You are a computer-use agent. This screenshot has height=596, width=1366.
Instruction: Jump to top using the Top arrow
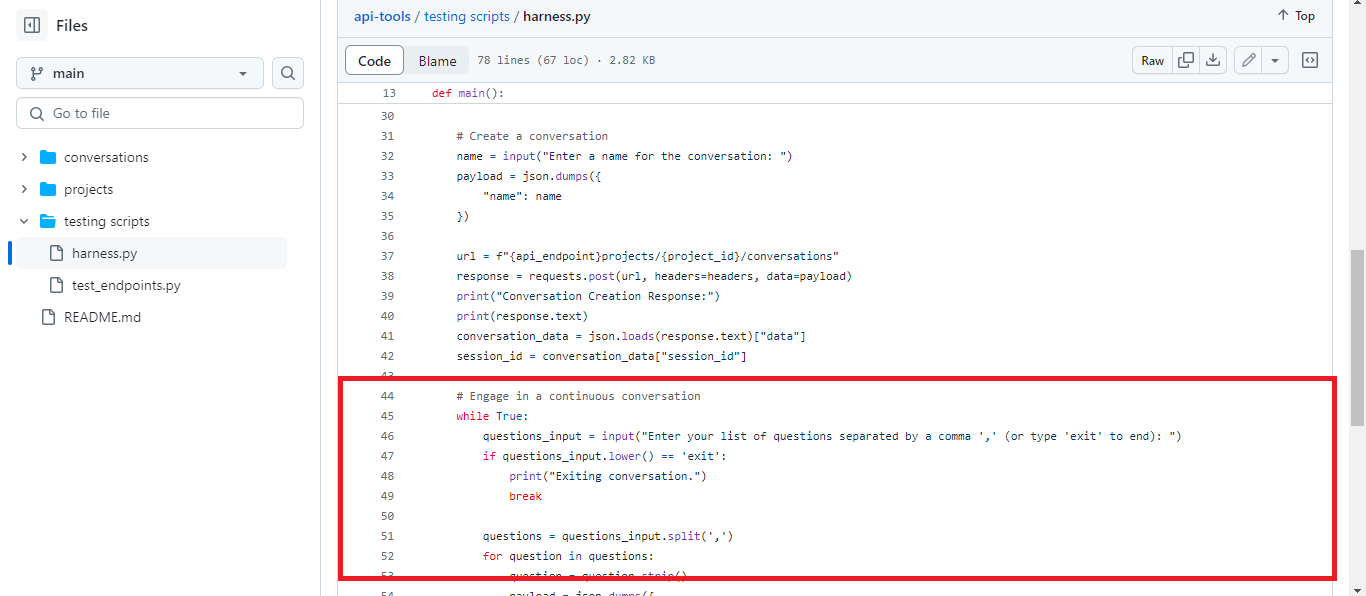pos(1295,15)
